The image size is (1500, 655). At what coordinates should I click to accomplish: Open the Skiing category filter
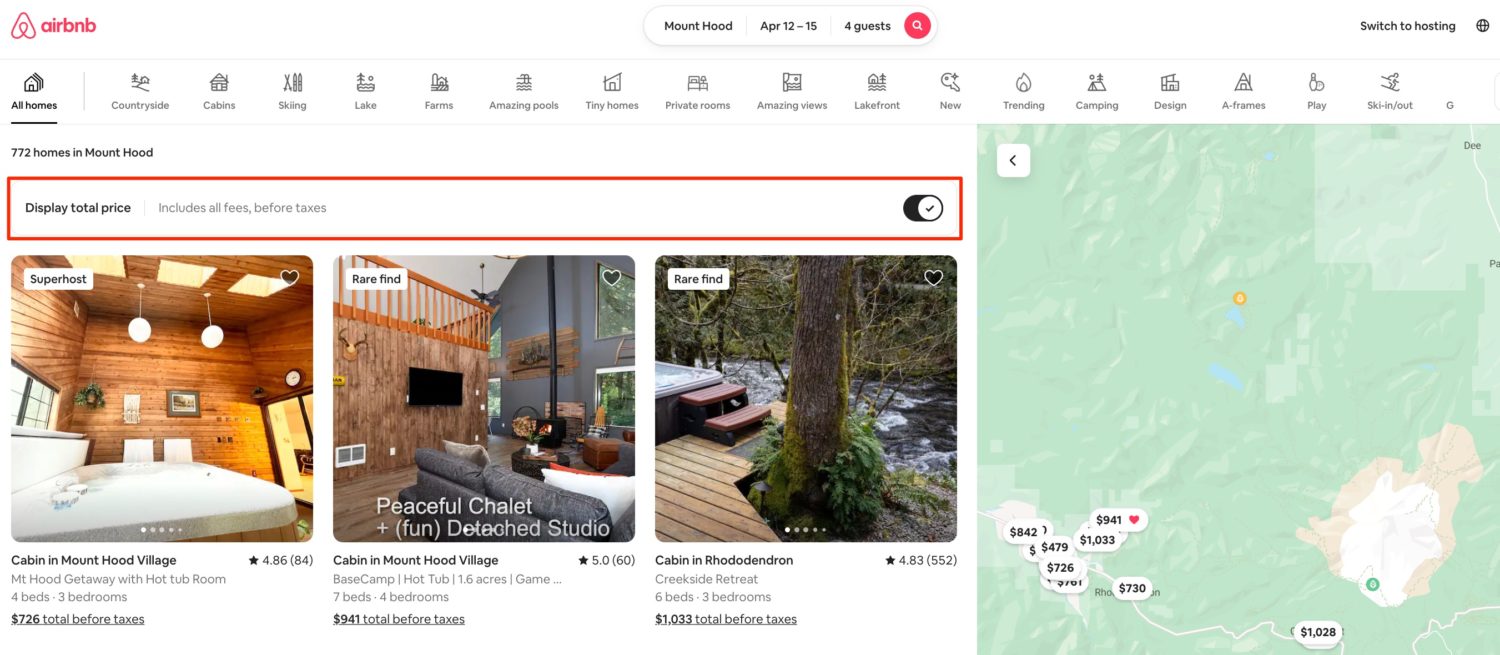coord(292,90)
